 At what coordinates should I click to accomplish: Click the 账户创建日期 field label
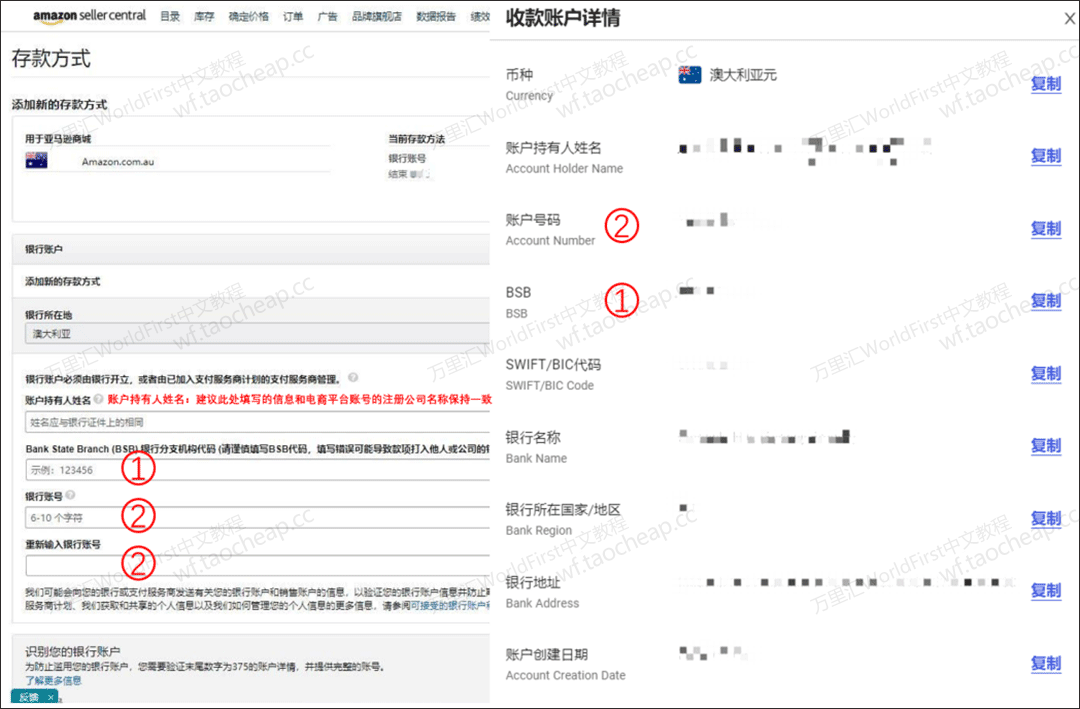tap(547, 654)
